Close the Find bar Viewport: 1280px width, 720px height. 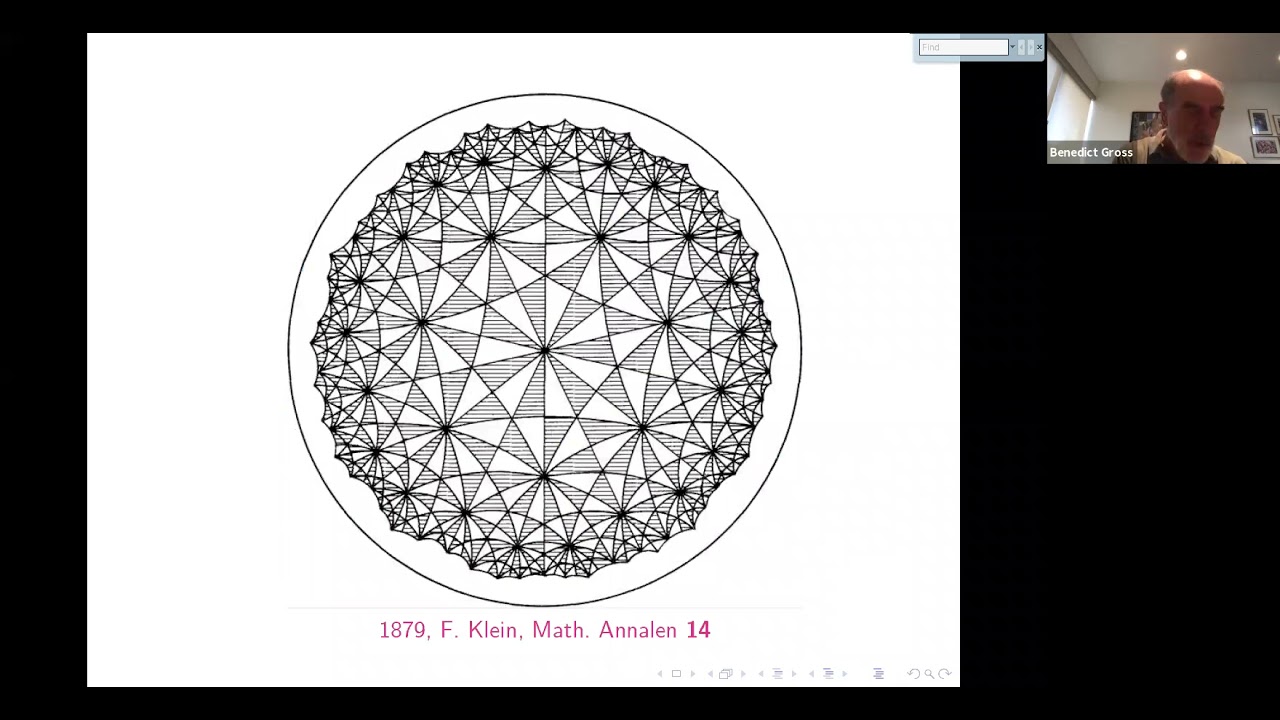pos(1039,47)
